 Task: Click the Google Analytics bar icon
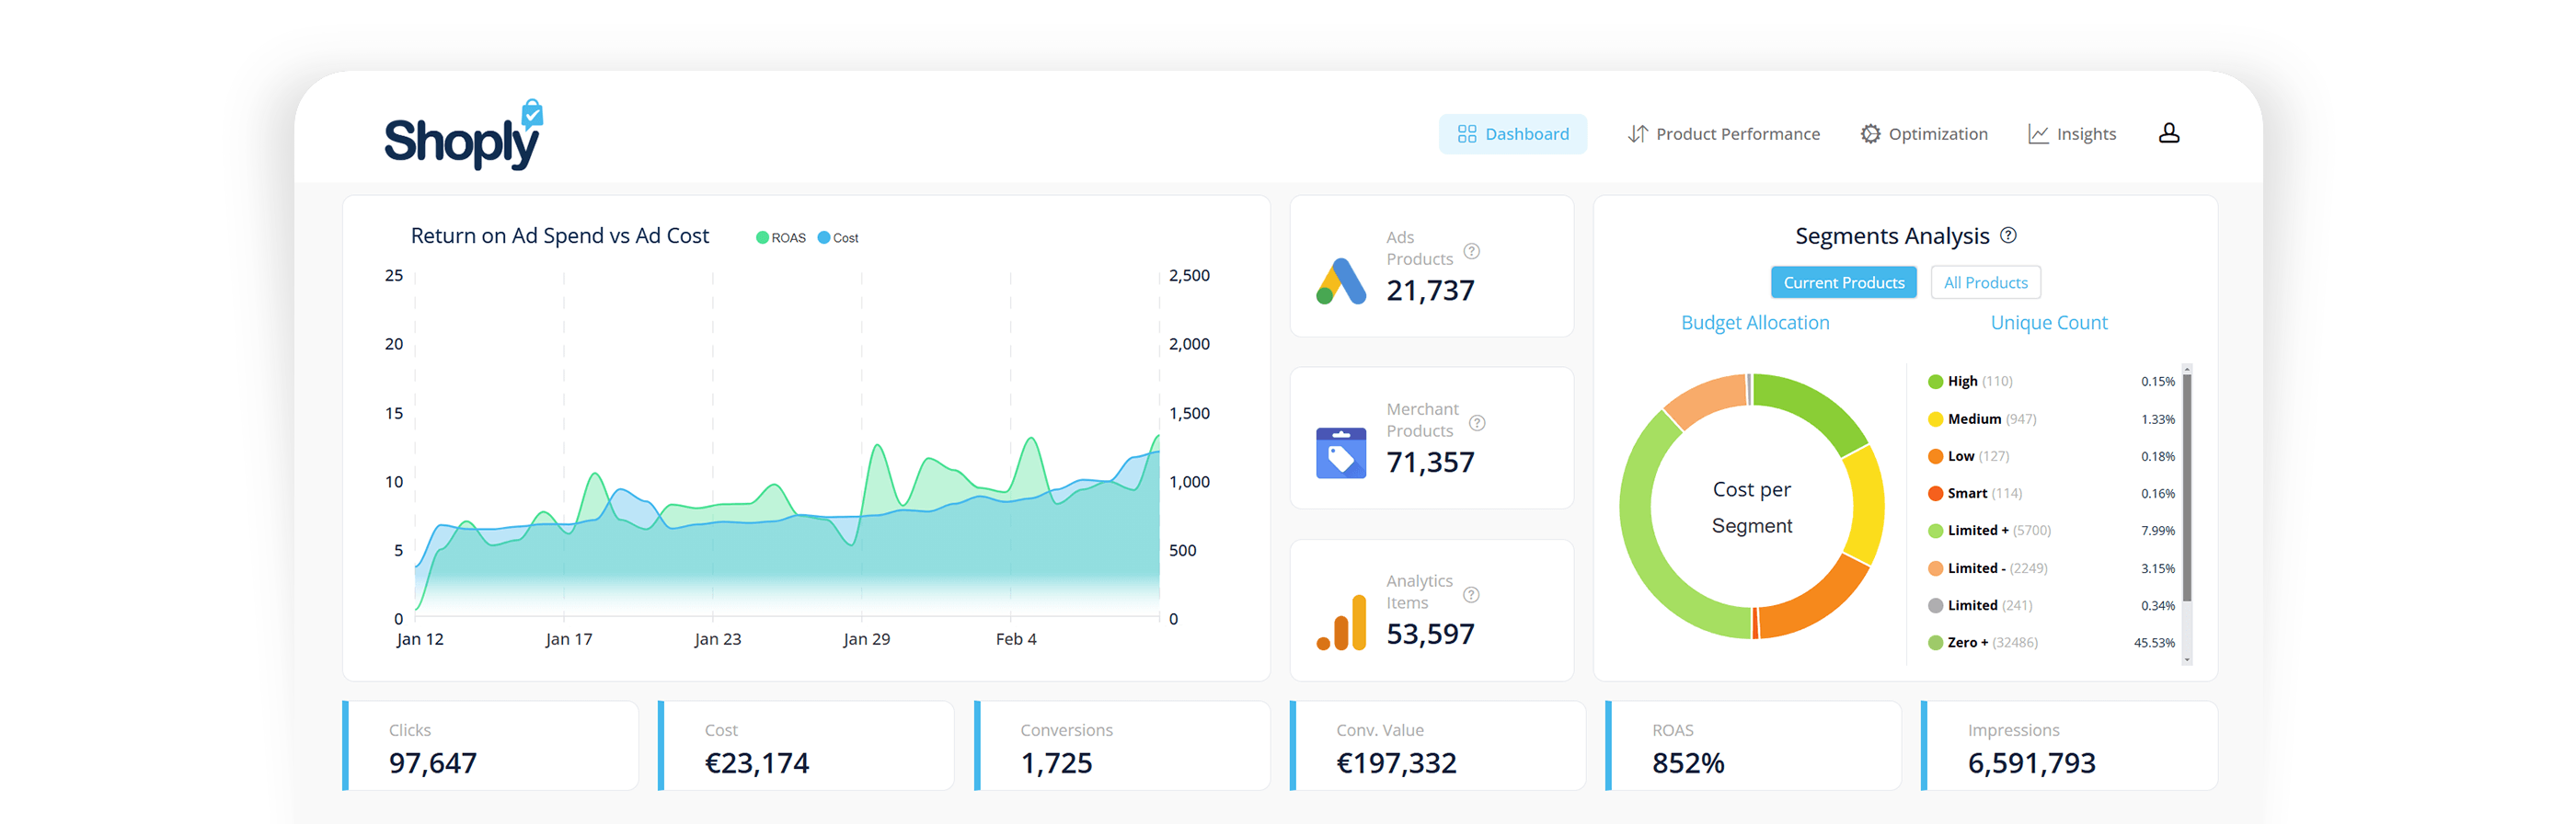1341,623
